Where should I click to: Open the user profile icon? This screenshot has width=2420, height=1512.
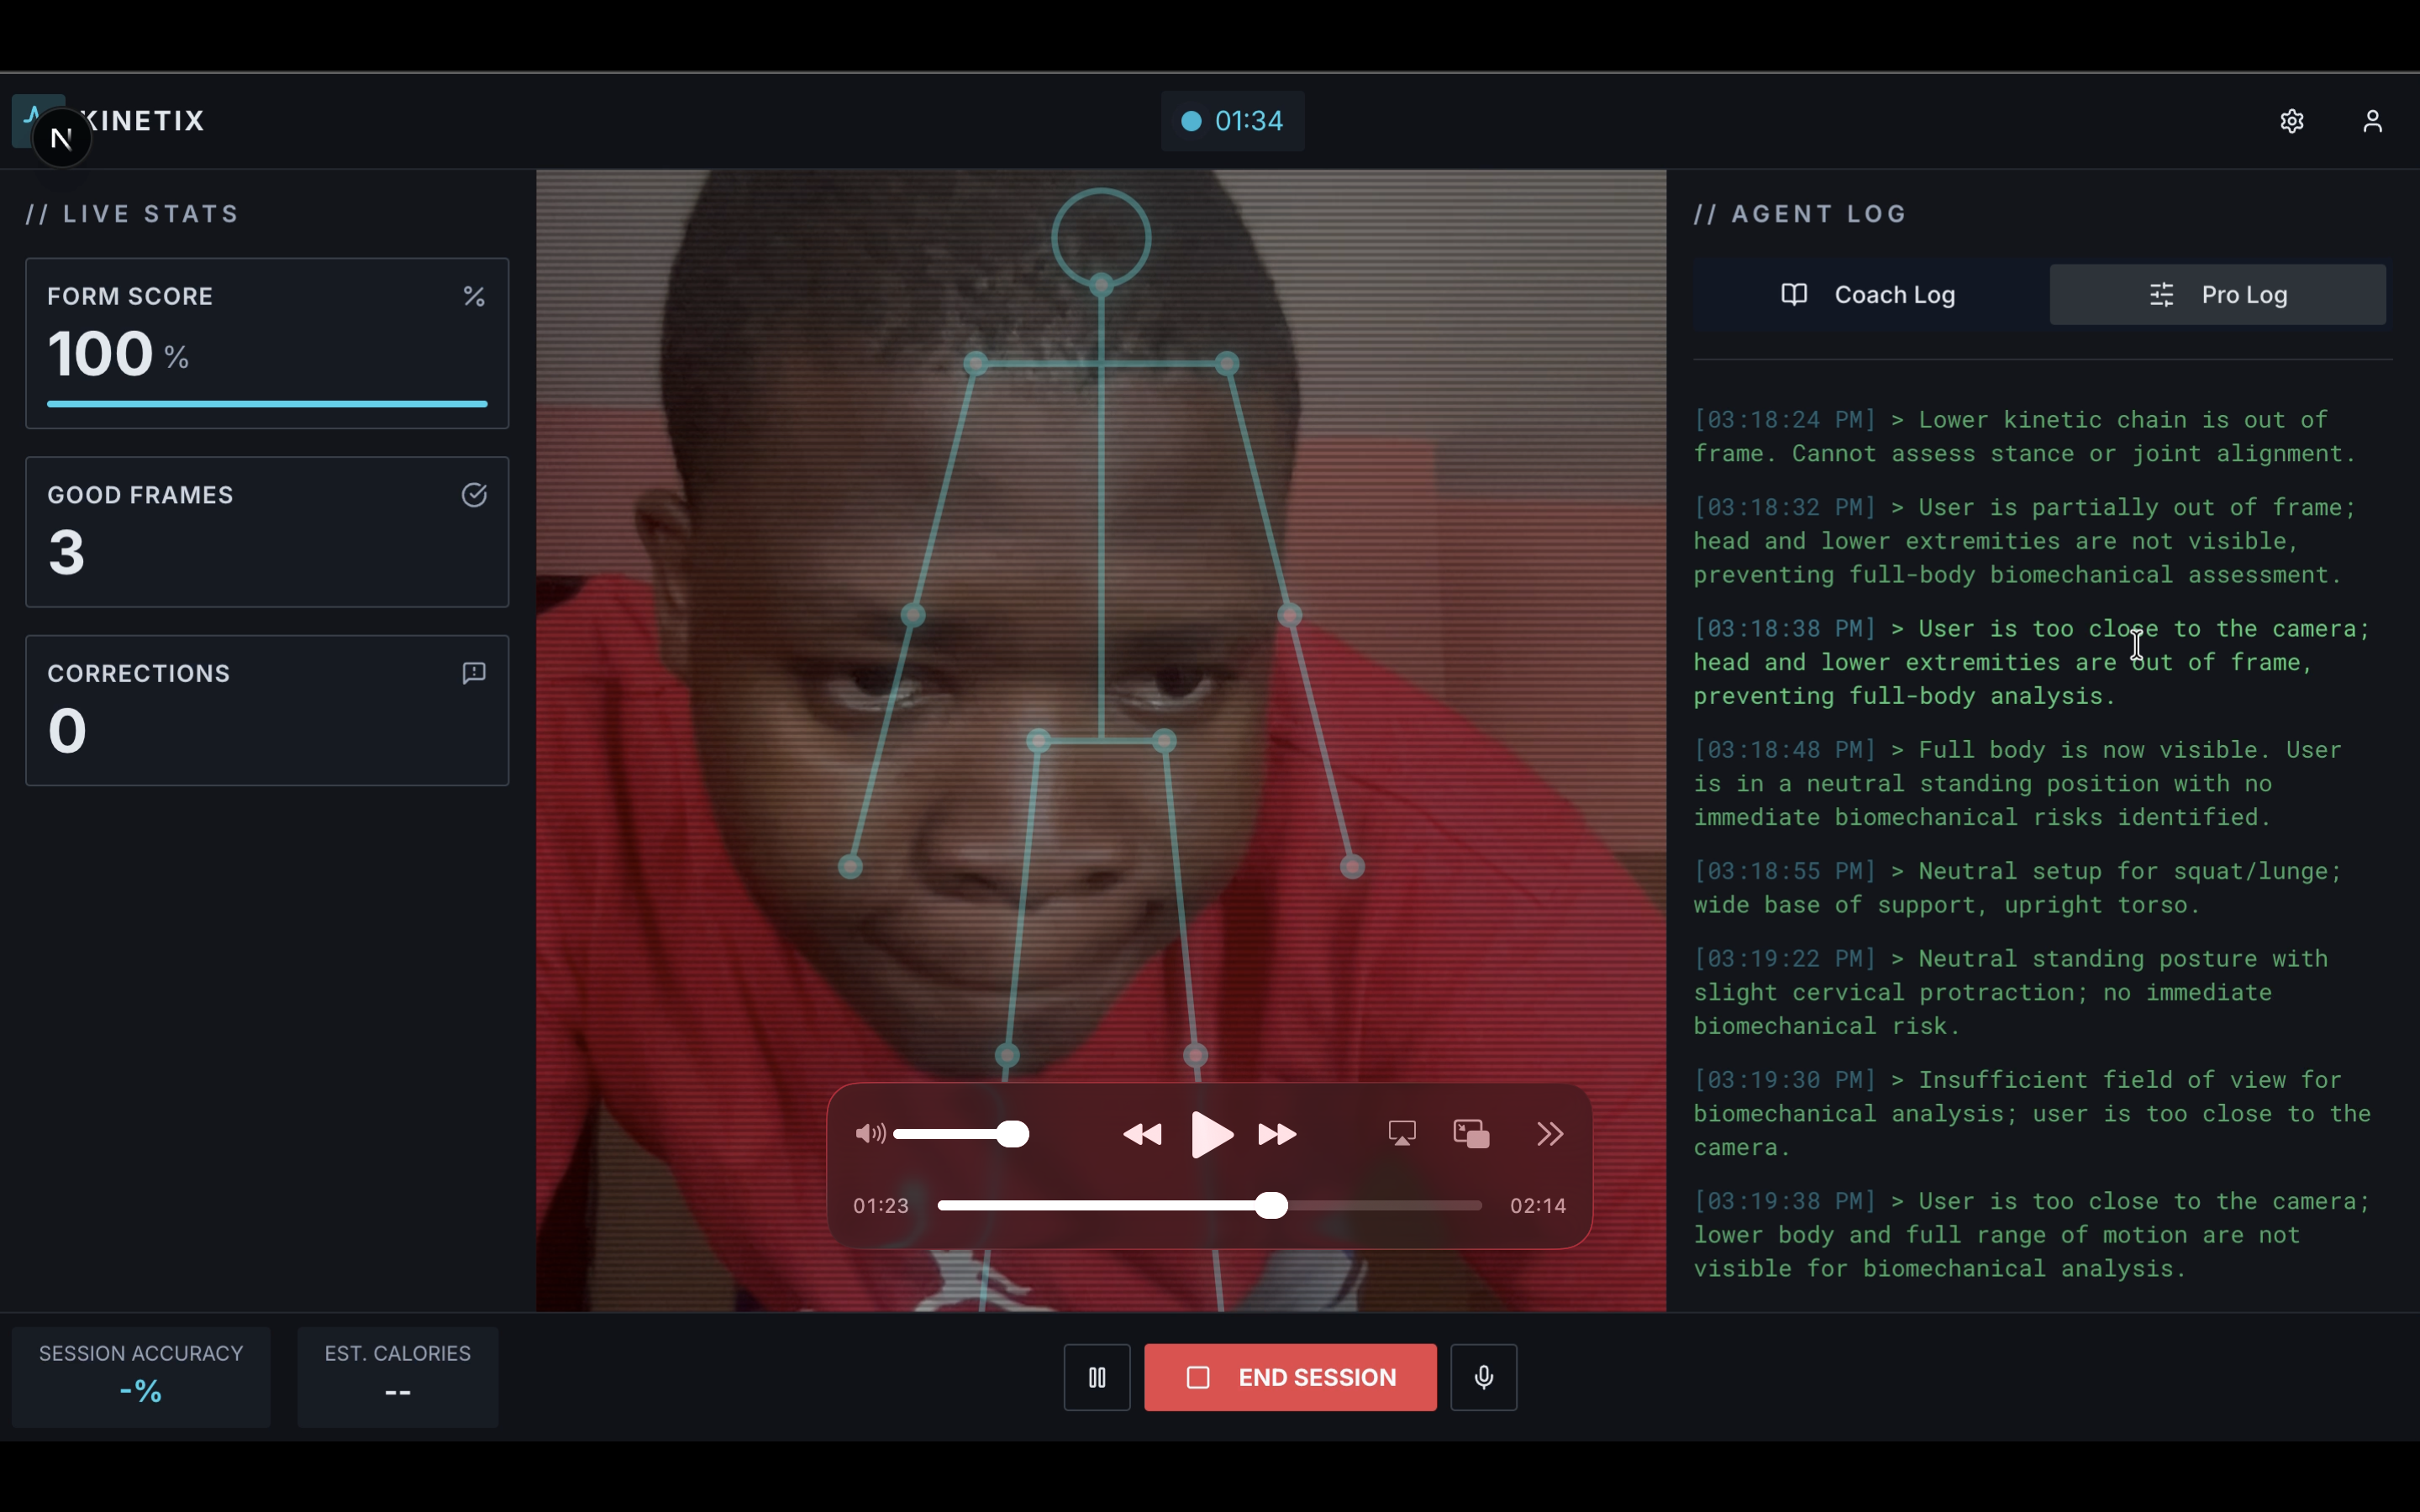tap(2372, 121)
